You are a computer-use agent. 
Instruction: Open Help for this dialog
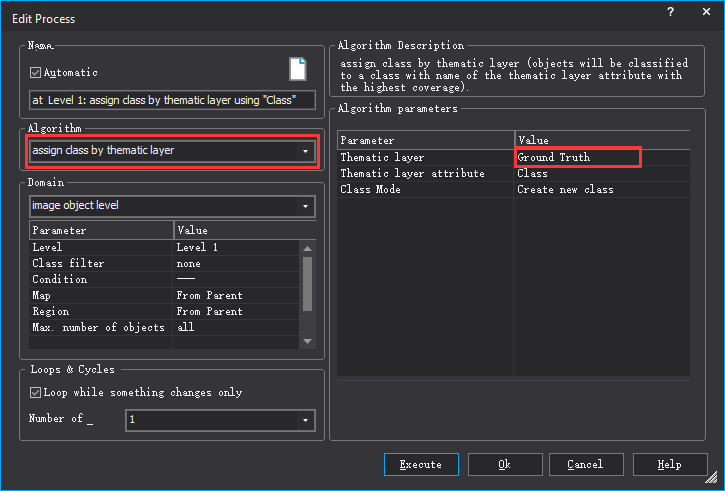[669, 465]
